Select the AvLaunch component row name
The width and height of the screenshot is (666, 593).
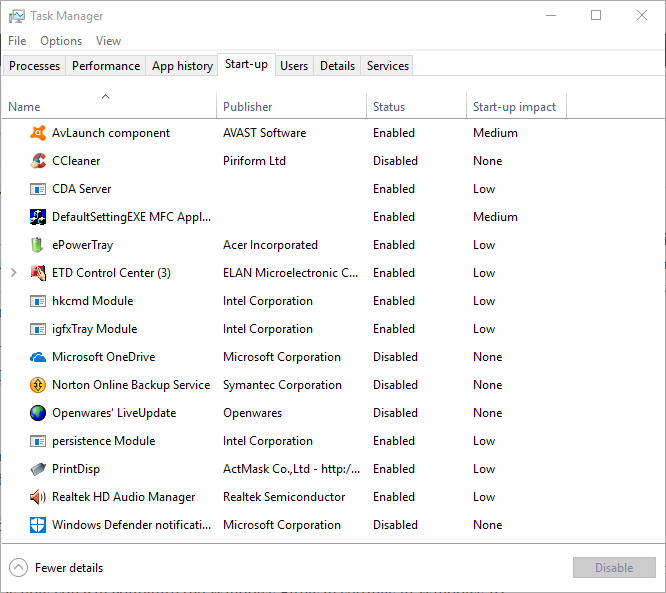coord(111,133)
